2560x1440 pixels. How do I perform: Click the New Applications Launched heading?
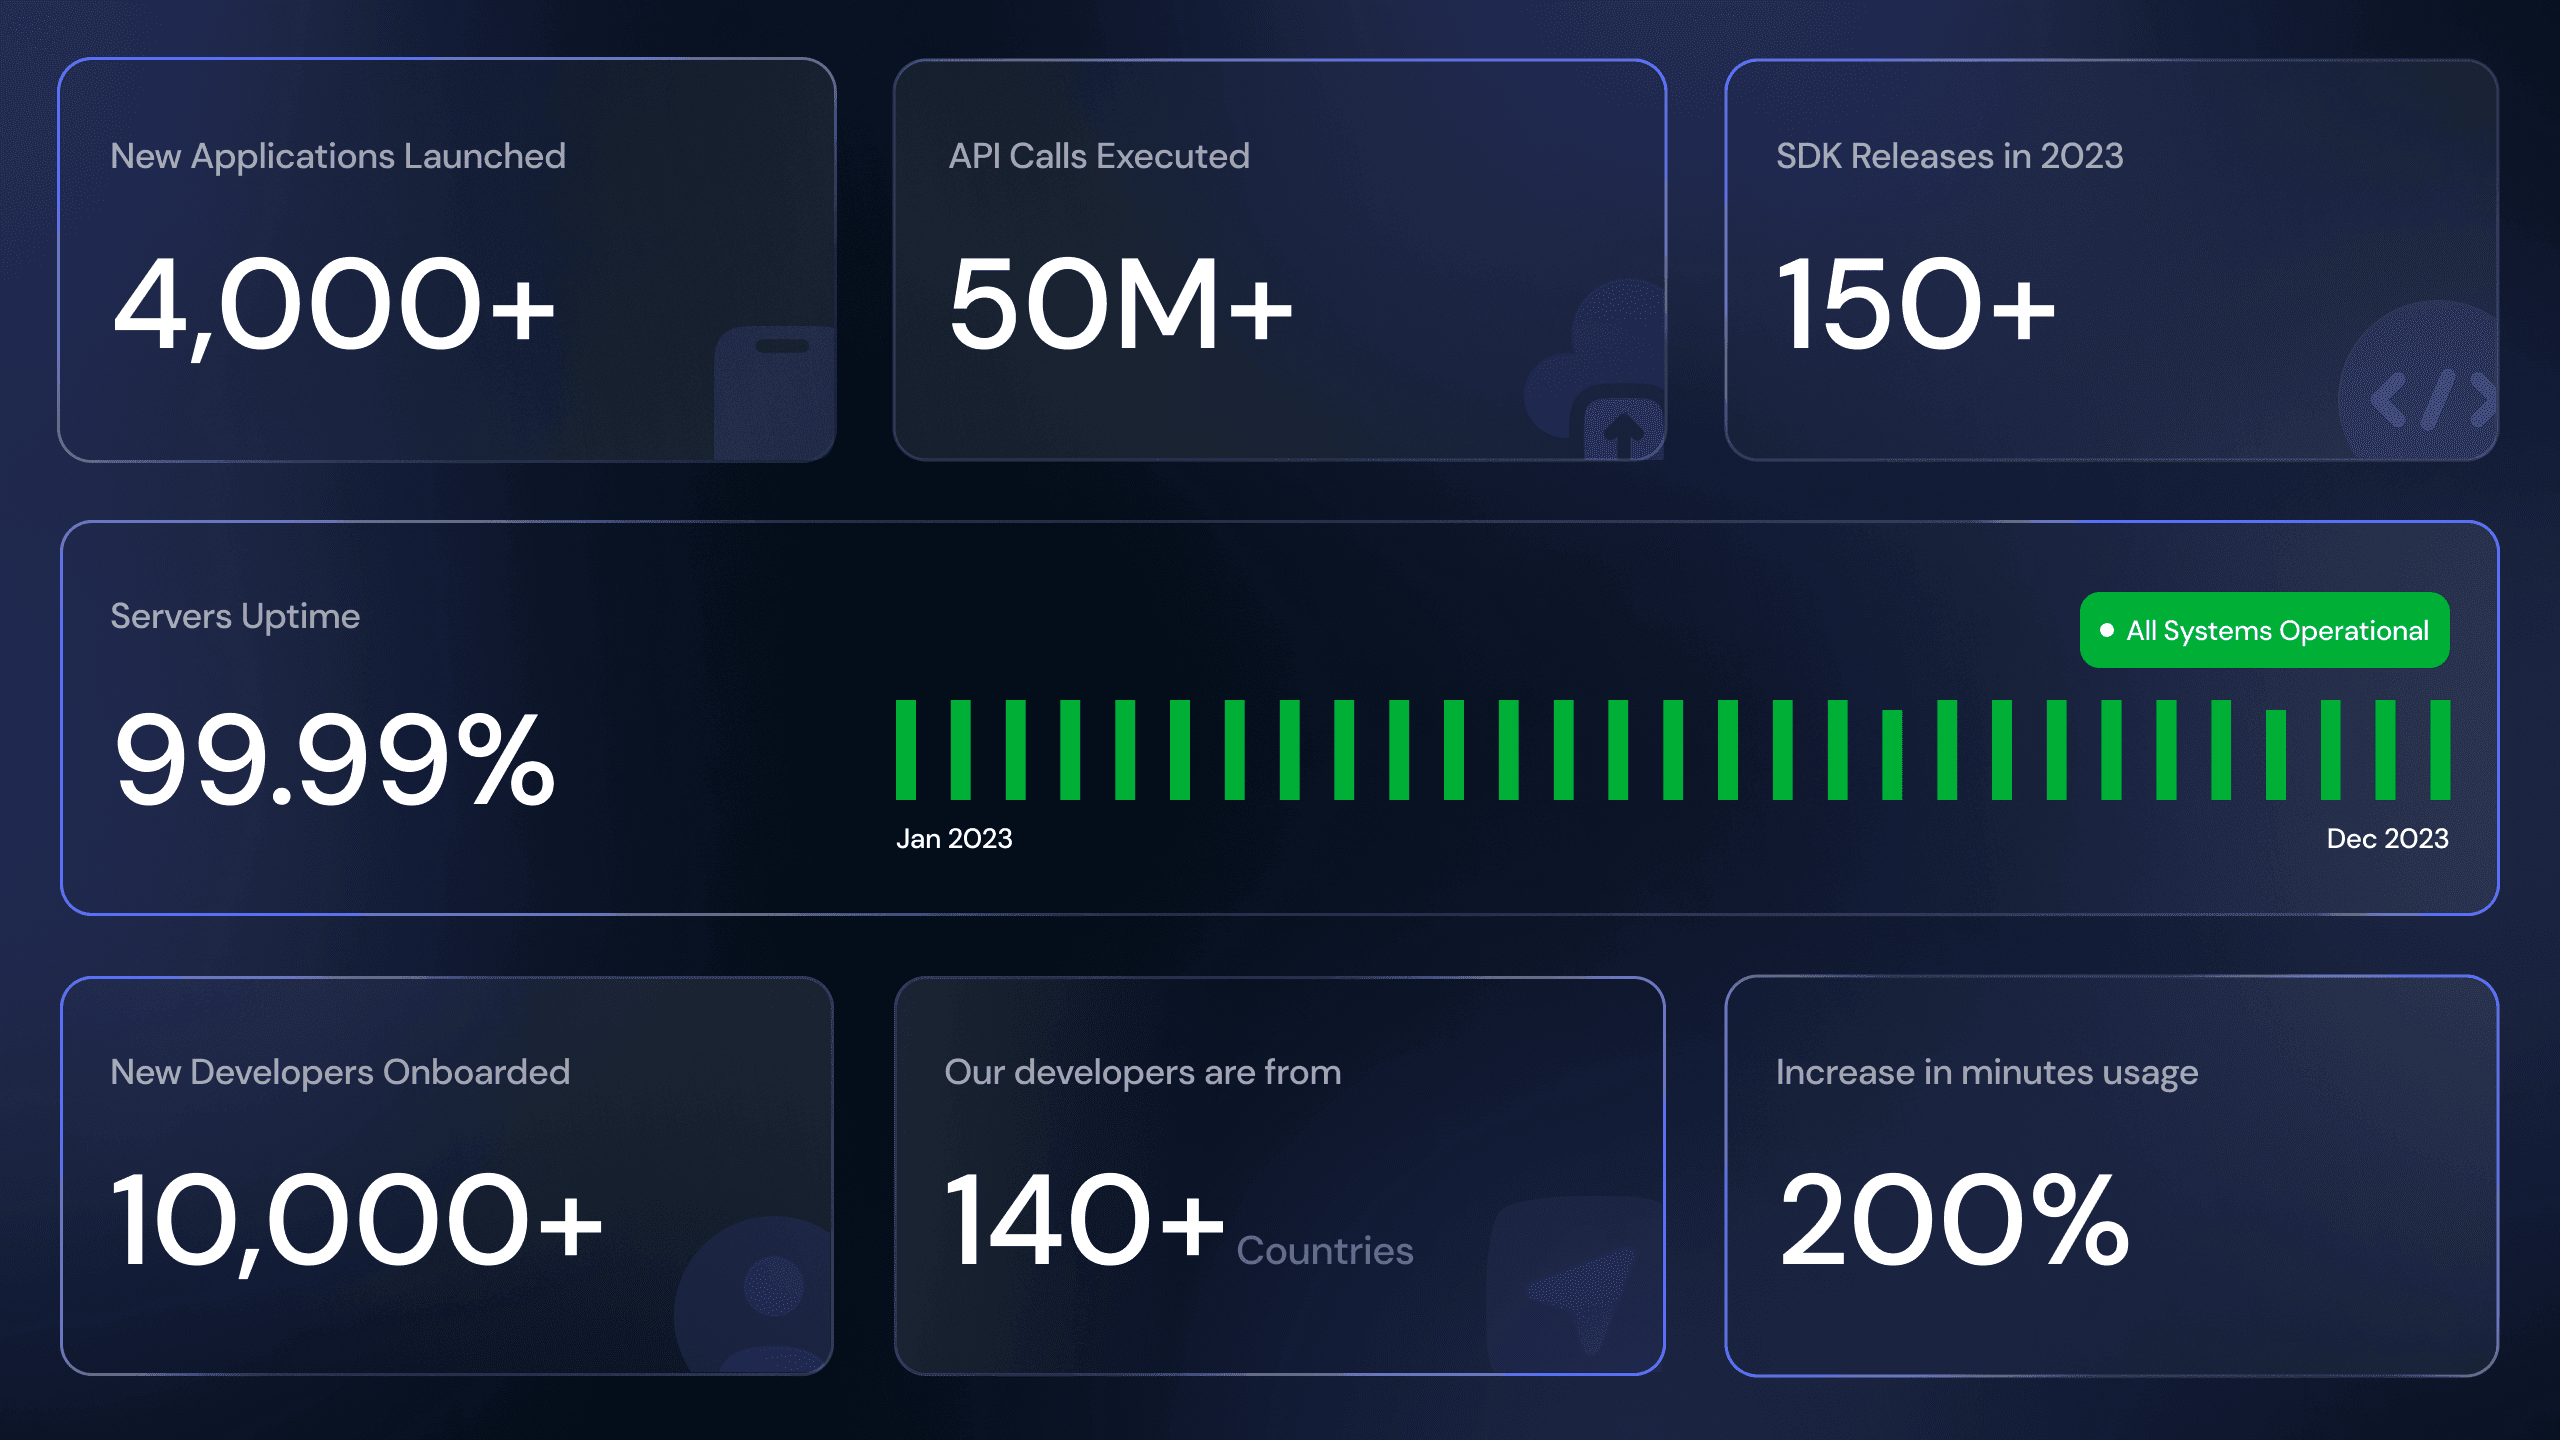pyautogui.click(x=338, y=156)
